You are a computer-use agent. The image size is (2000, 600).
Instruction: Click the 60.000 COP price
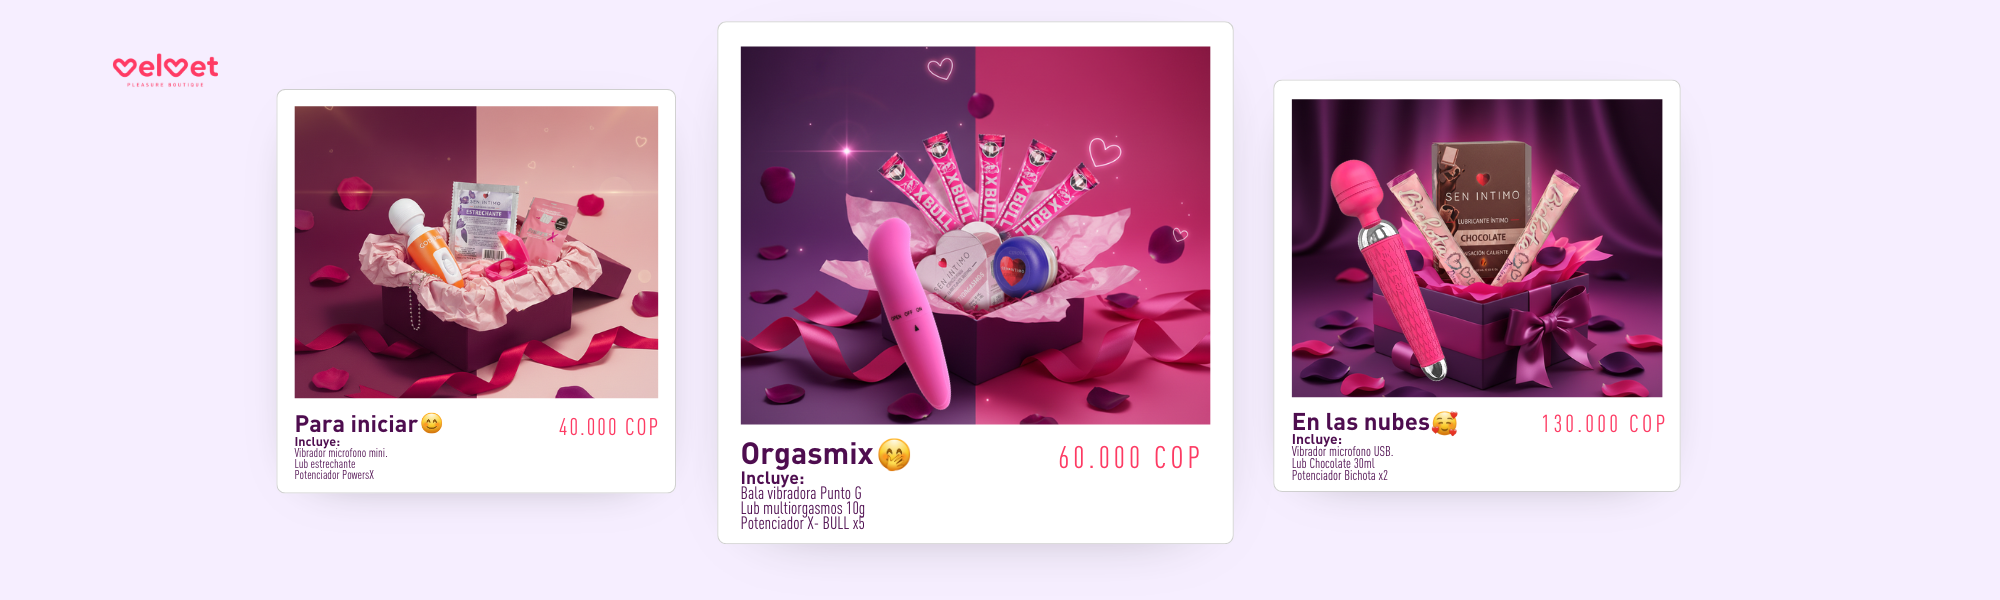(x=1129, y=458)
